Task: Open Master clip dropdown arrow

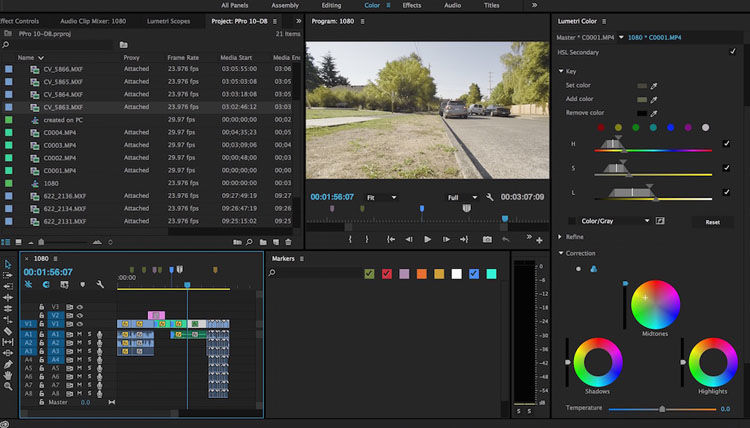Action: coord(621,37)
